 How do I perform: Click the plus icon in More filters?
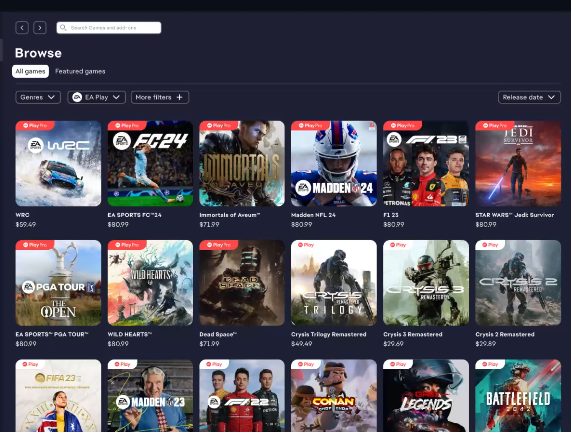pyautogui.click(x=180, y=97)
